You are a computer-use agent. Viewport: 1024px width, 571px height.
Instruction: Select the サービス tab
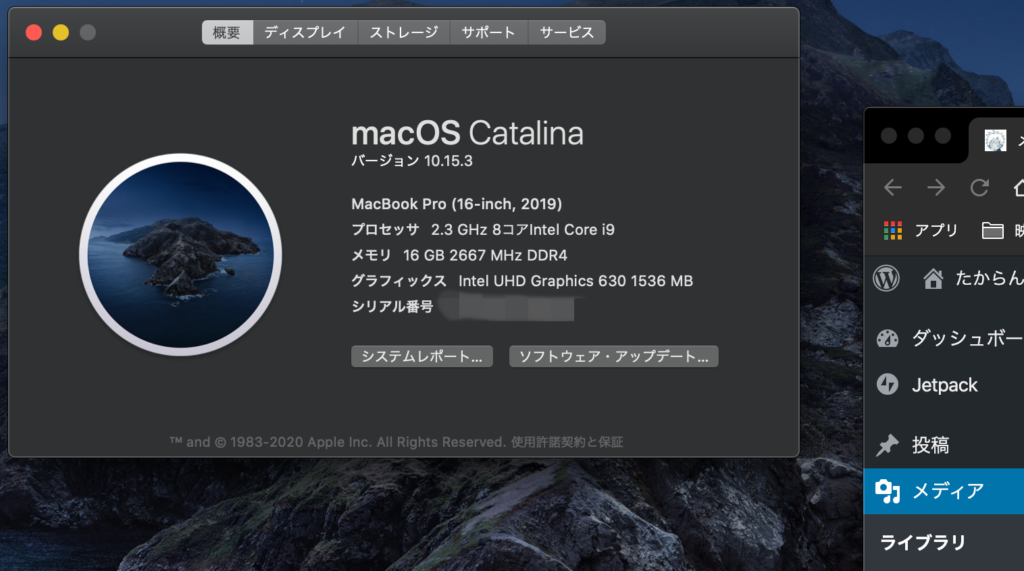(567, 32)
